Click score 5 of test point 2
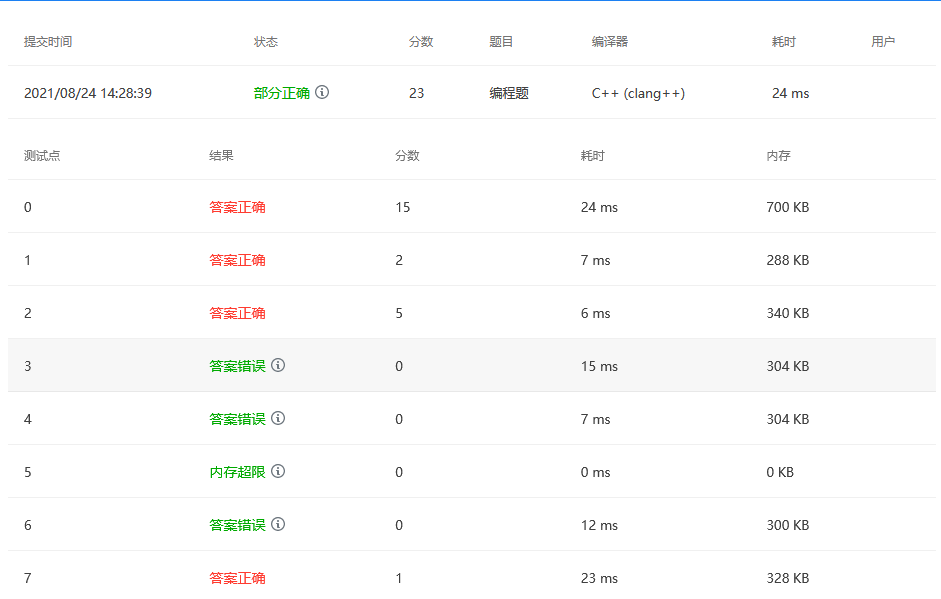 click(399, 313)
